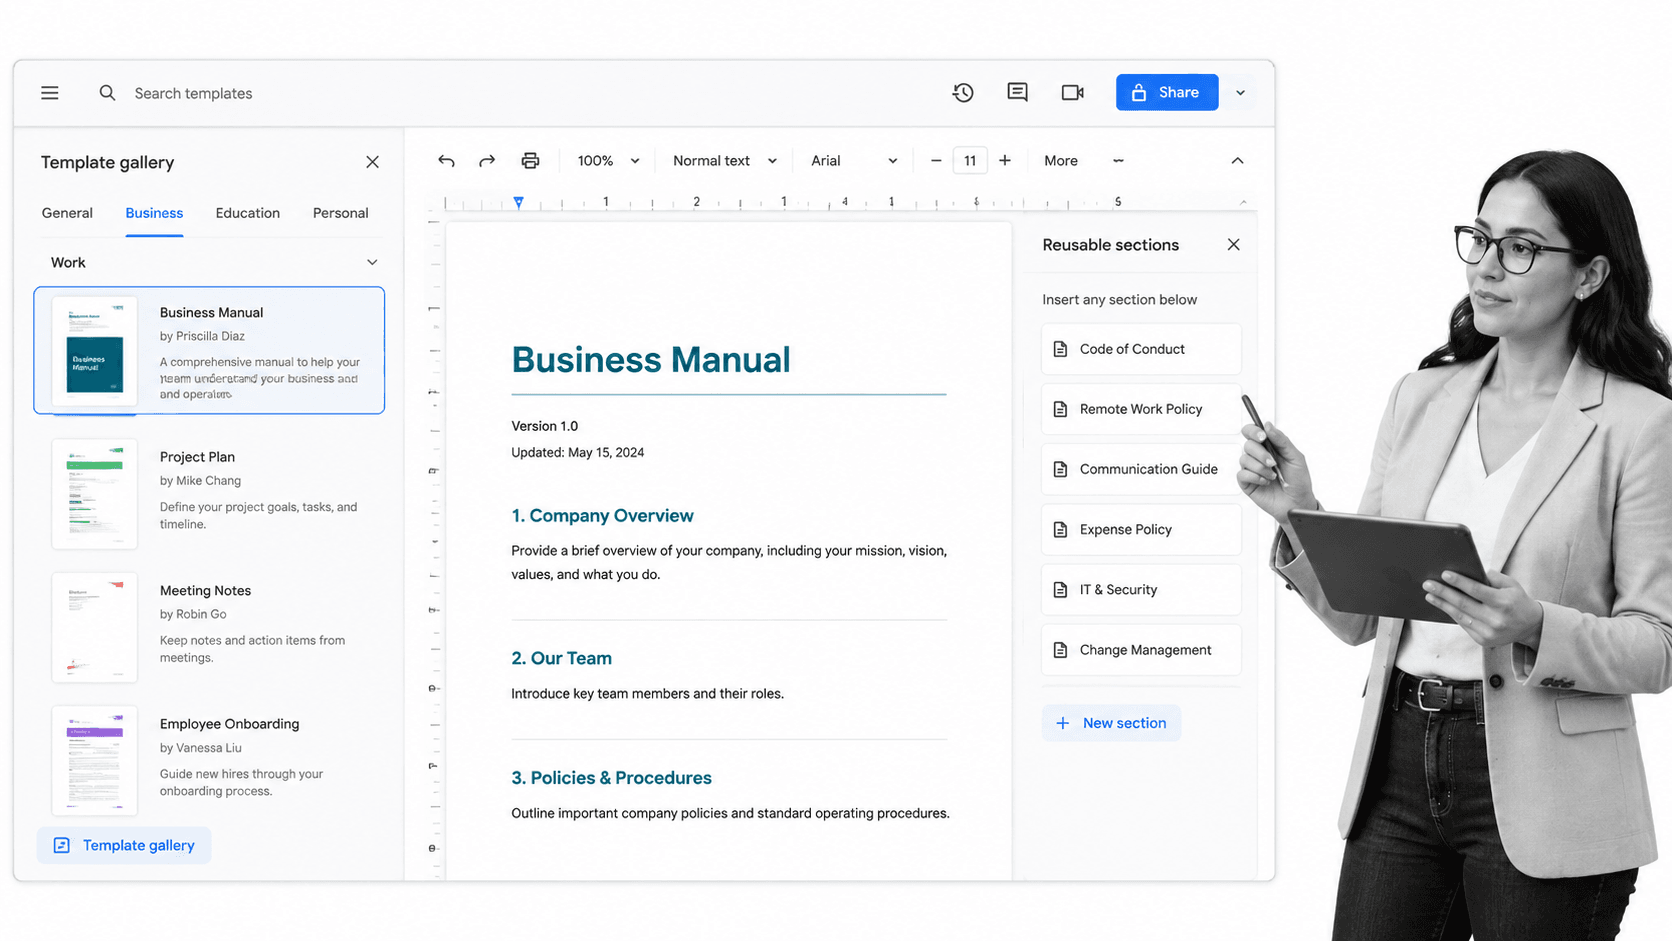Screen dimensions: 1672x941
Task: Open the 100% zoom dropdown
Action: pyautogui.click(x=608, y=161)
